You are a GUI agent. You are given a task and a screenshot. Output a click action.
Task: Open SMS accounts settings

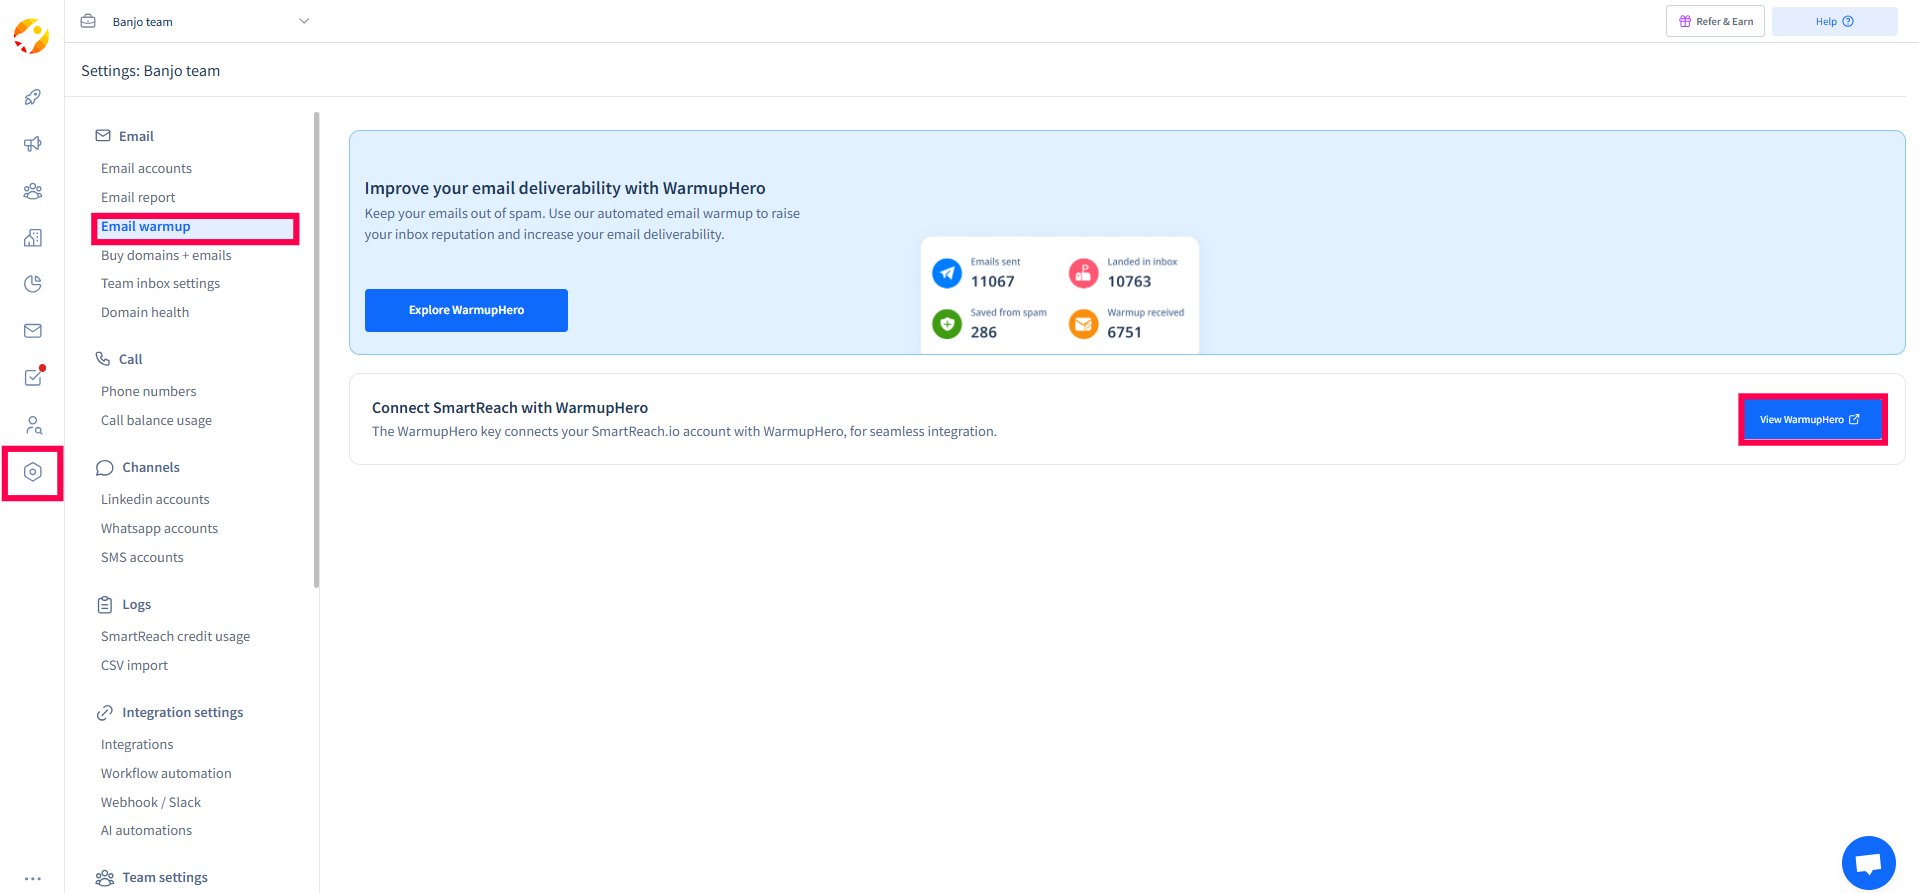[142, 557]
